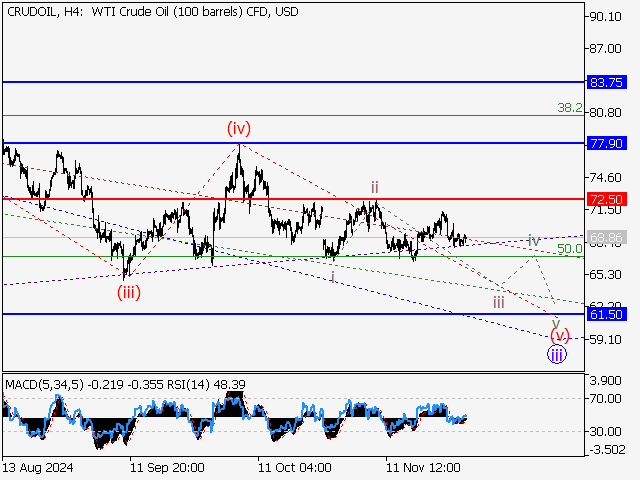Click the 83.75 blue price level tag
Screen dimensions: 640x480
(x=608, y=82)
